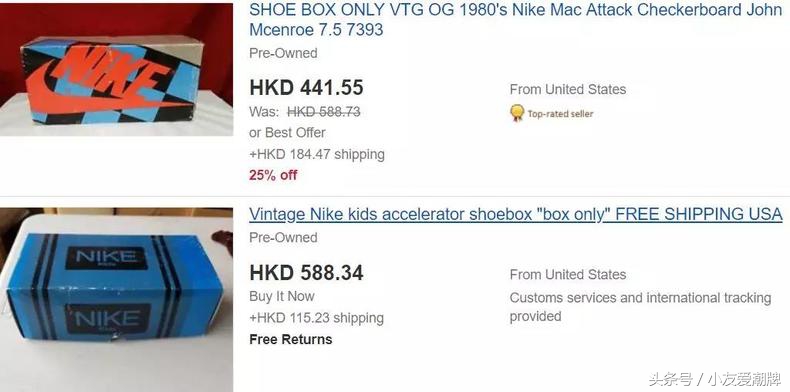Viewport: 790px width, 392px height.
Task: Open the SHOE BOX ONLY VTG OG listing title
Action: (x=515, y=20)
